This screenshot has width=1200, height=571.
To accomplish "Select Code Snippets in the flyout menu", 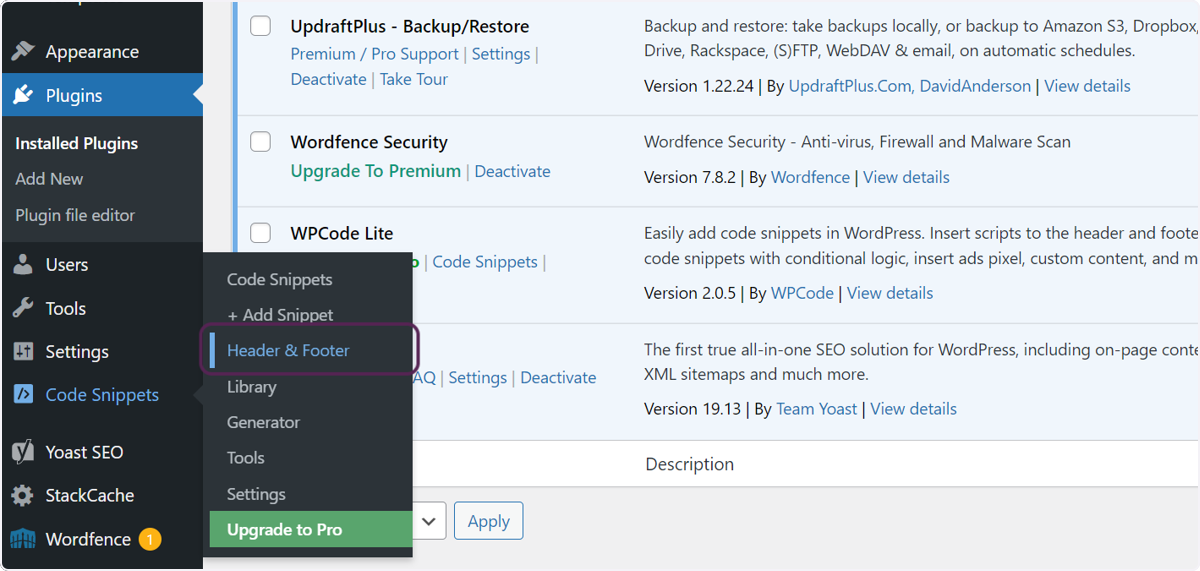I will tap(279, 280).
